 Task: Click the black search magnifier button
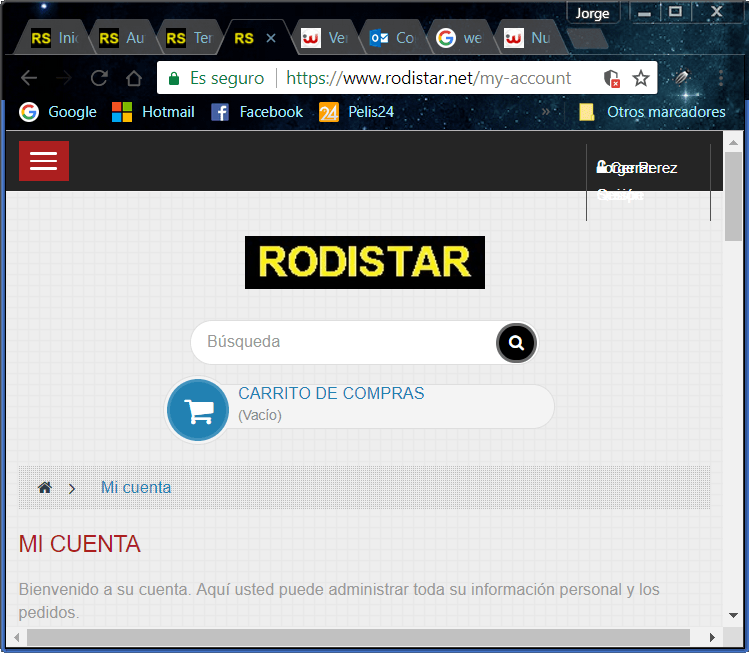point(516,343)
